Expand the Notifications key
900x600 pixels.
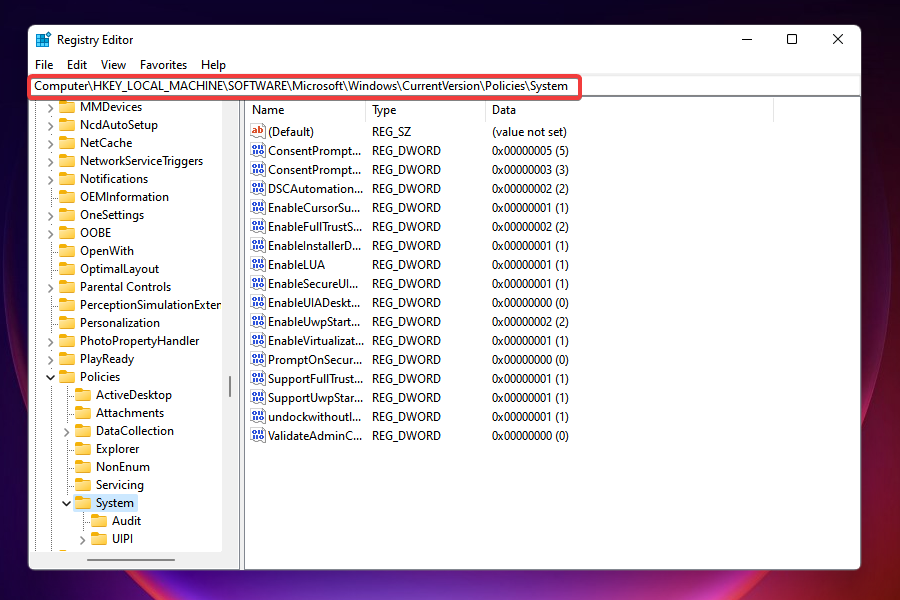51,179
